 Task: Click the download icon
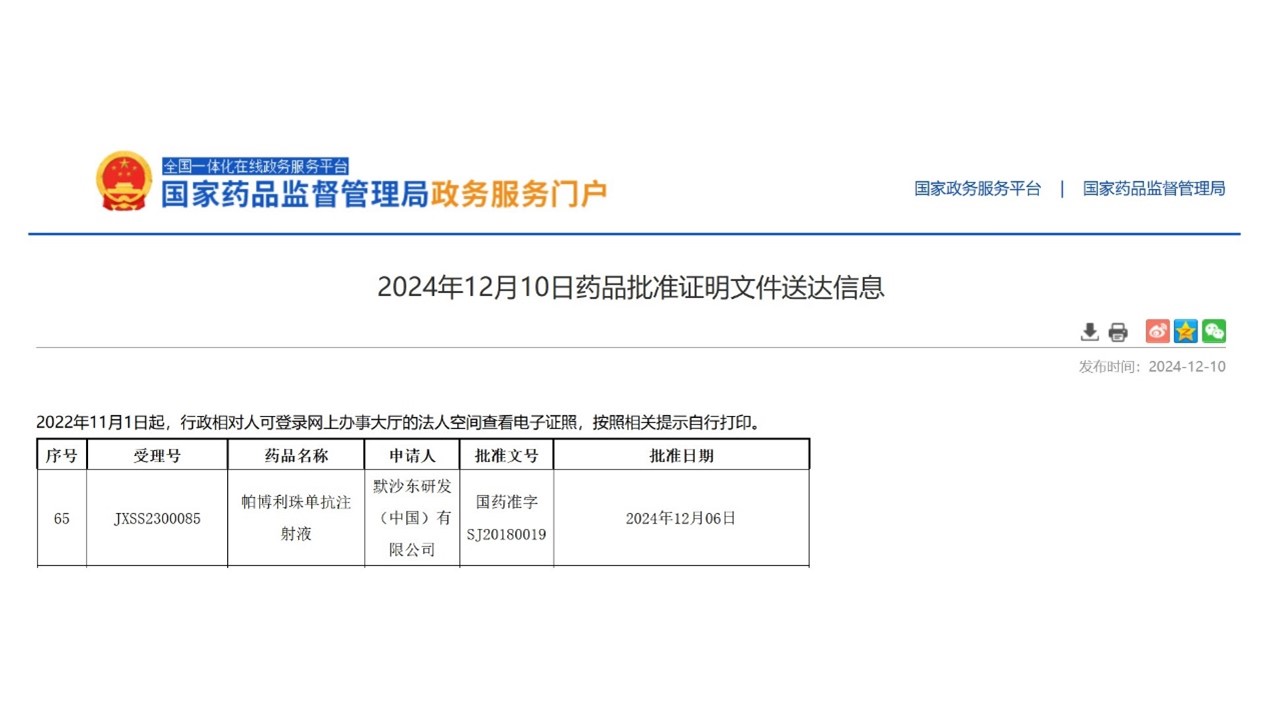coord(1090,332)
